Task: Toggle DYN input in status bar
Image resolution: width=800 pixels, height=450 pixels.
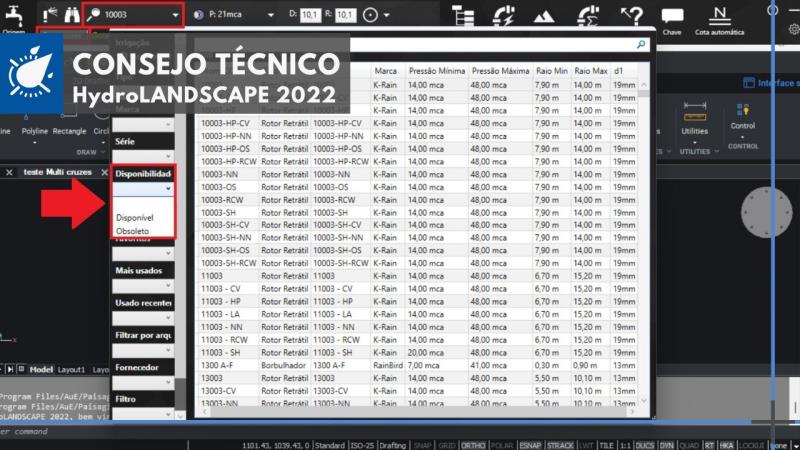Action: point(667,445)
